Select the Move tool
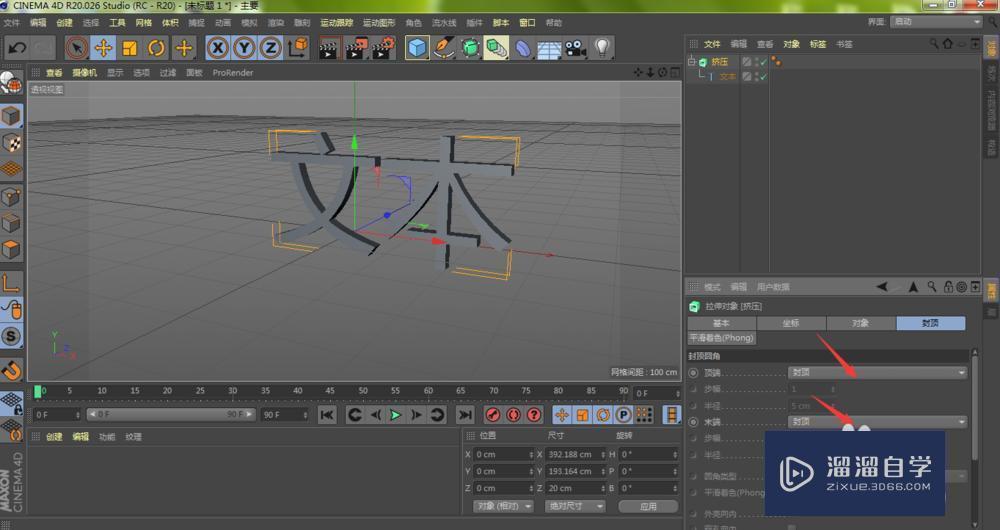Screen dimensions: 1000x530 tap(103, 47)
